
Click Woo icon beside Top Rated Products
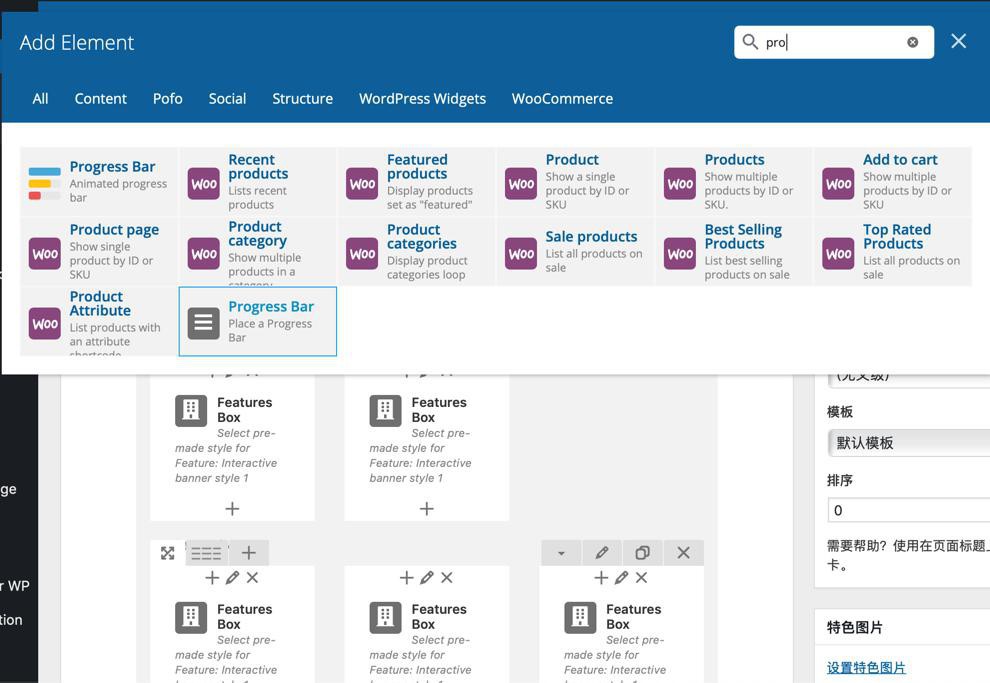pos(838,254)
